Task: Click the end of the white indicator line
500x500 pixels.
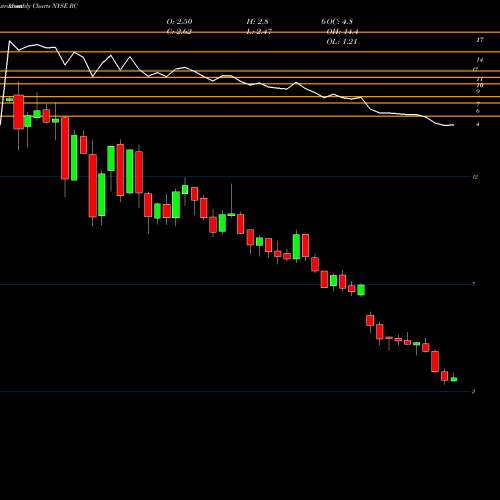Action: 453,125
